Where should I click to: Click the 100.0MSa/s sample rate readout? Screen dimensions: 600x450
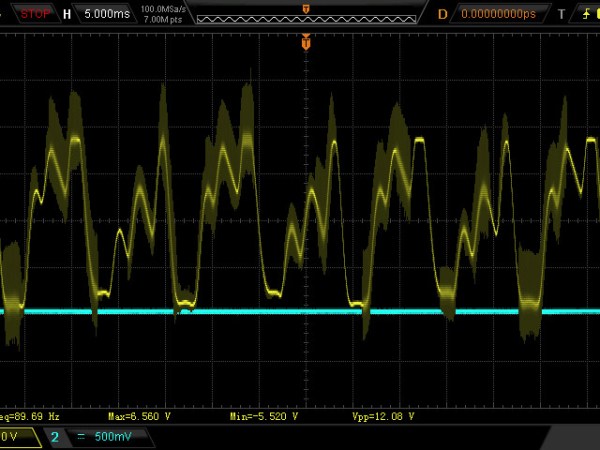tap(163, 9)
